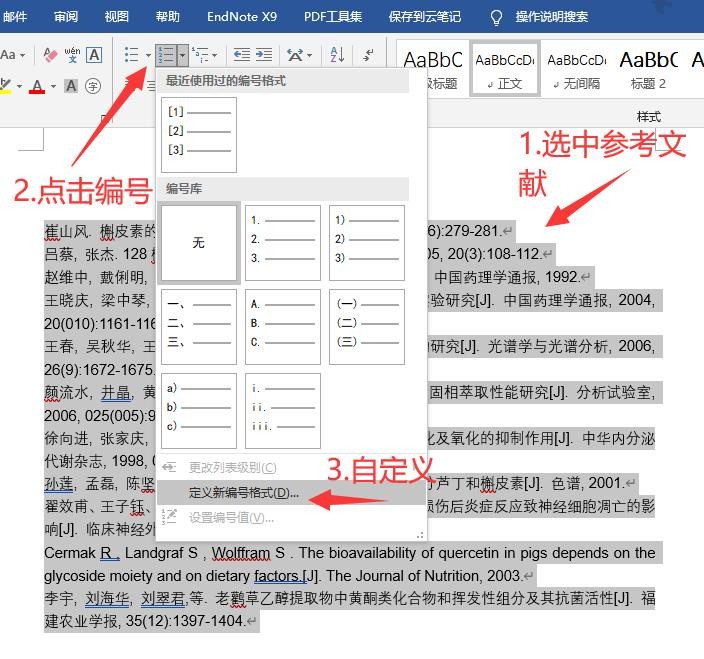The image size is (704, 659).
Task: Click the font color red A swatch
Action: coord(38,87)
